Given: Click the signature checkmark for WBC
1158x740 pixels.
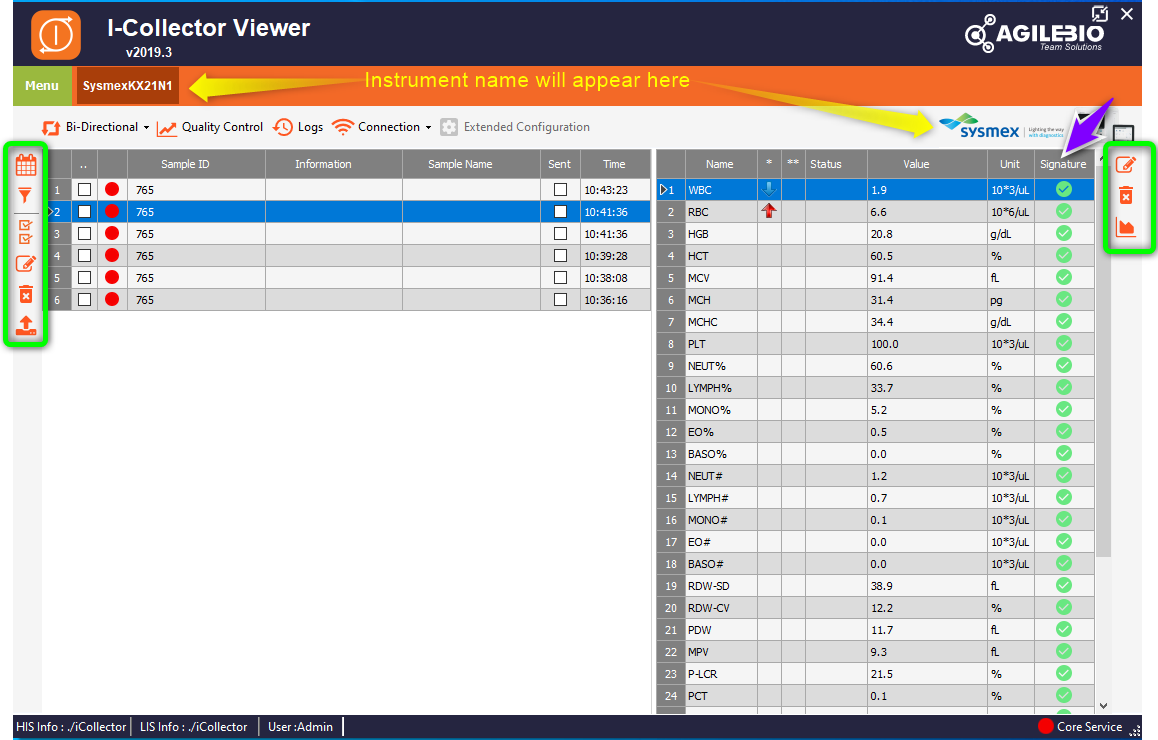Looking at the screenshot, I should [1063, 189].
